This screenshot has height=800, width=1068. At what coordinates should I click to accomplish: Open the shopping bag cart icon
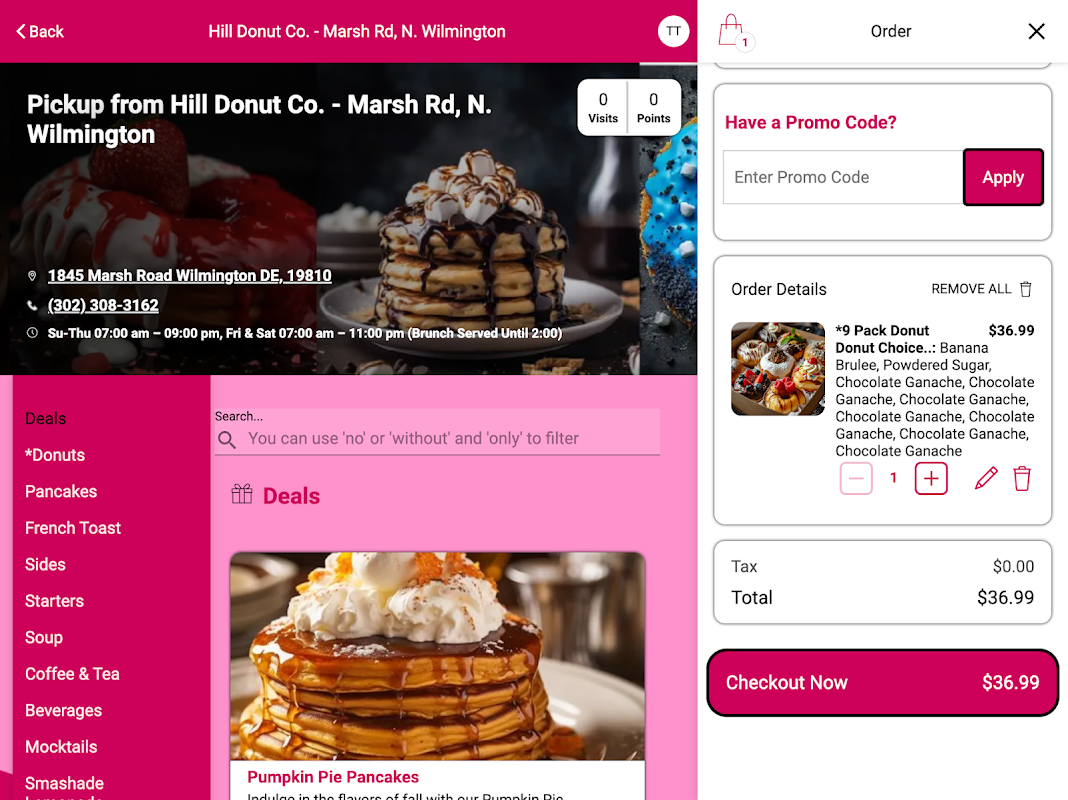[x=733, y=31]
